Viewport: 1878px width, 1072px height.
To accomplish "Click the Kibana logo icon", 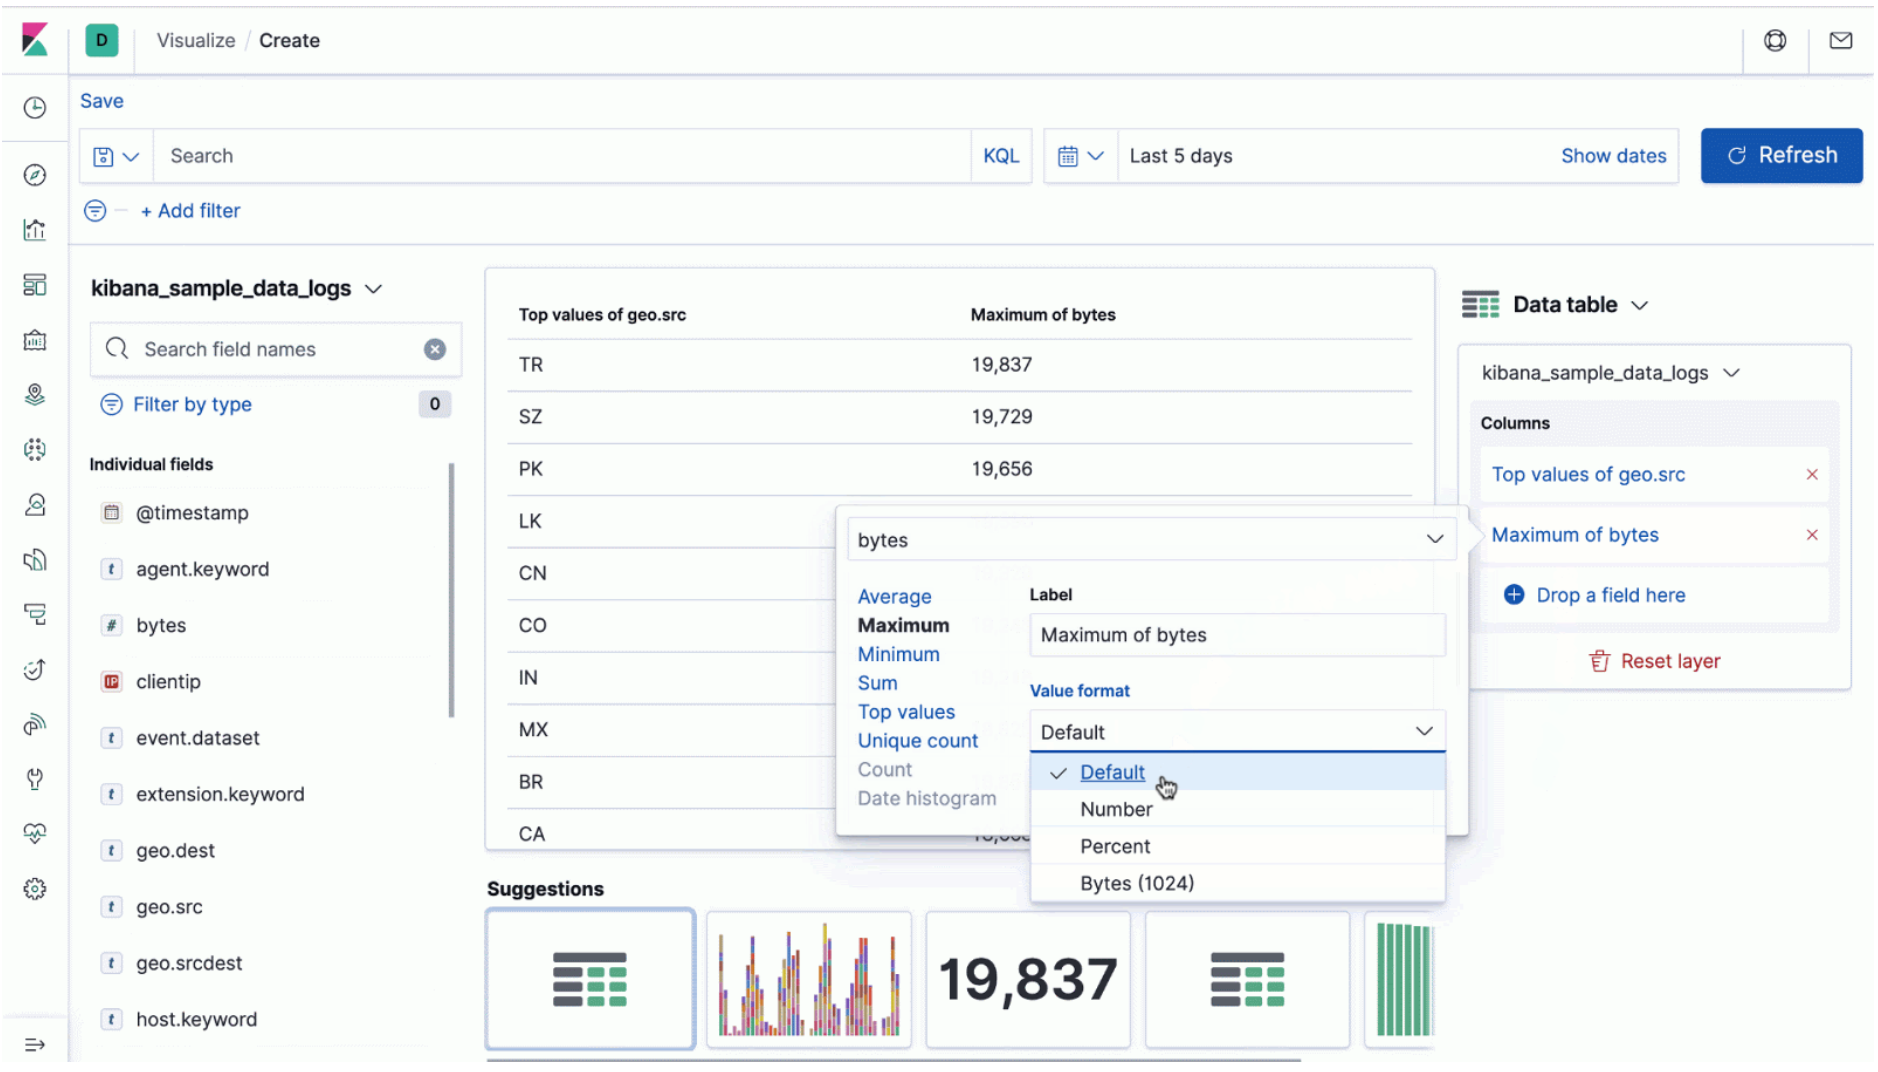I will pos(35,40).
